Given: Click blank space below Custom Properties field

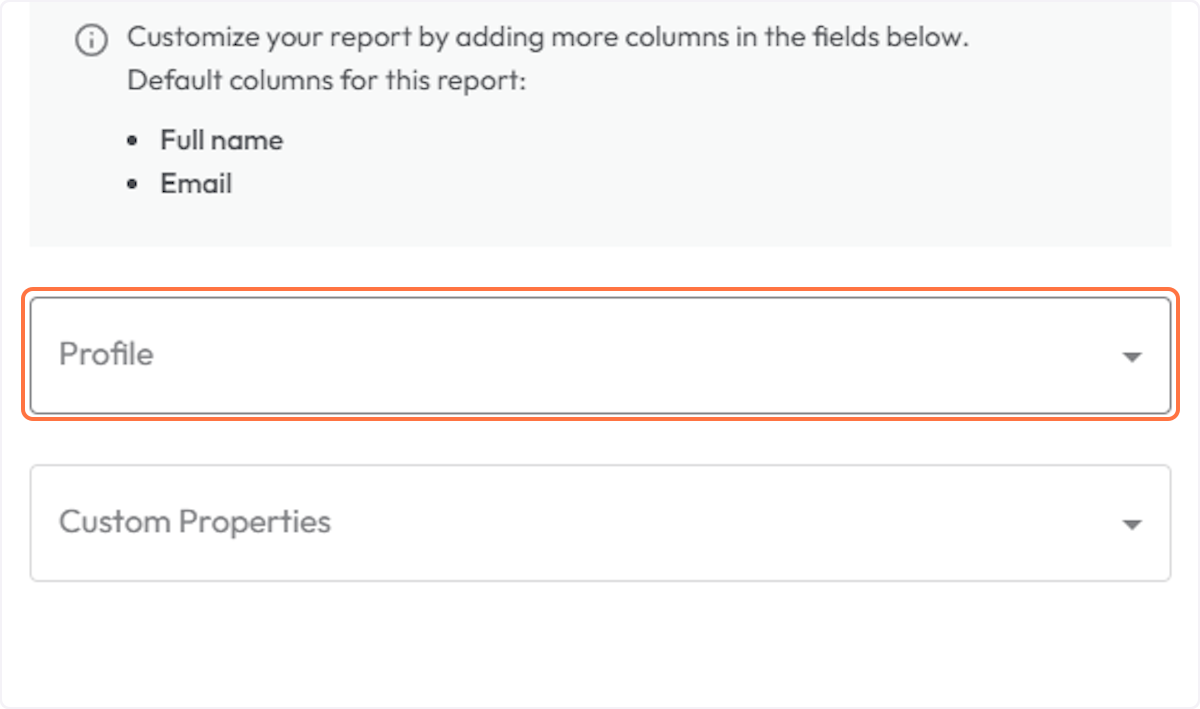Looking at the screenshot, I should [600, 640].
